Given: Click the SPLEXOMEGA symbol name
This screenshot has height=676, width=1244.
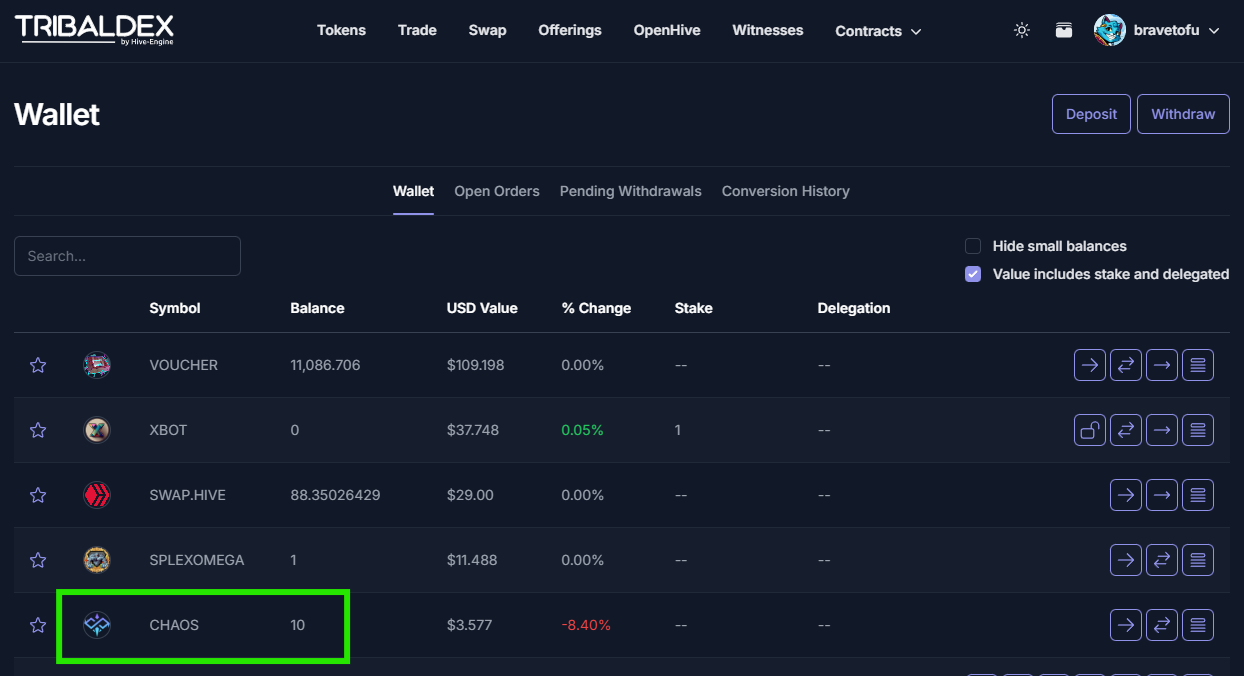Looking at the screenshot, I should tap(197, 560).
